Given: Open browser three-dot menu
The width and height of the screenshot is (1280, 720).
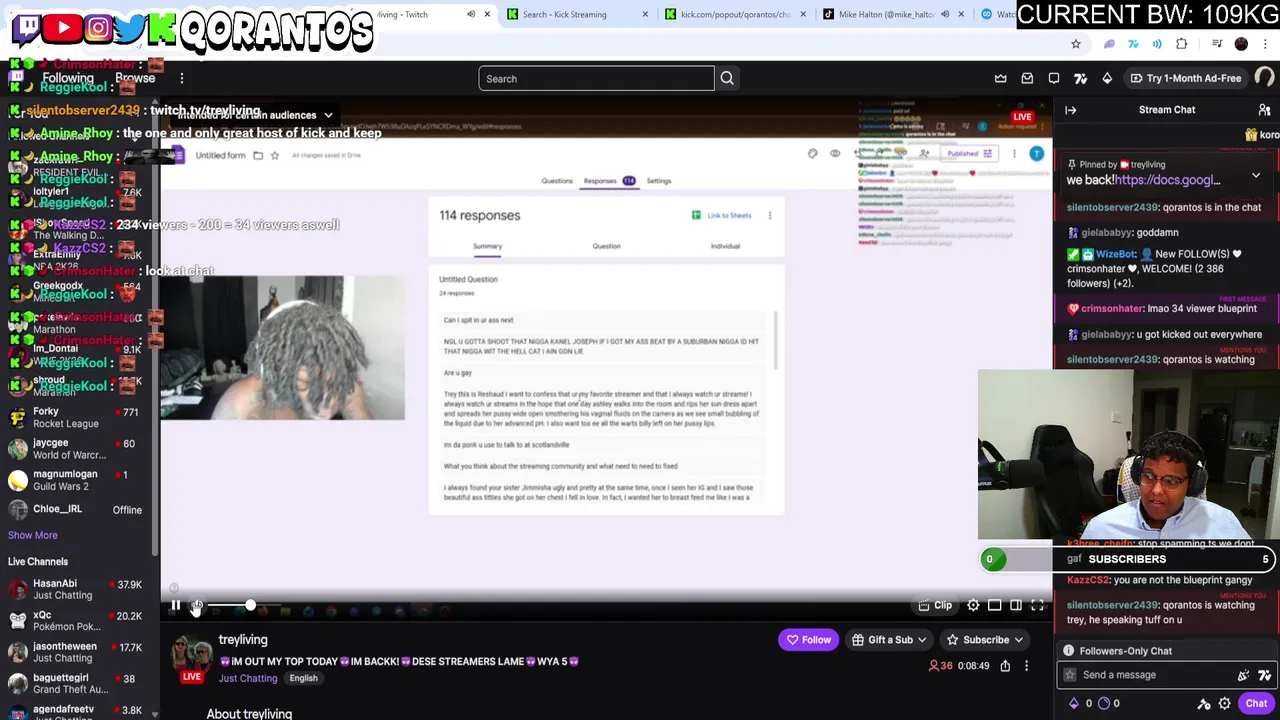Looking at the screenshot, I should click(1266, 44).
